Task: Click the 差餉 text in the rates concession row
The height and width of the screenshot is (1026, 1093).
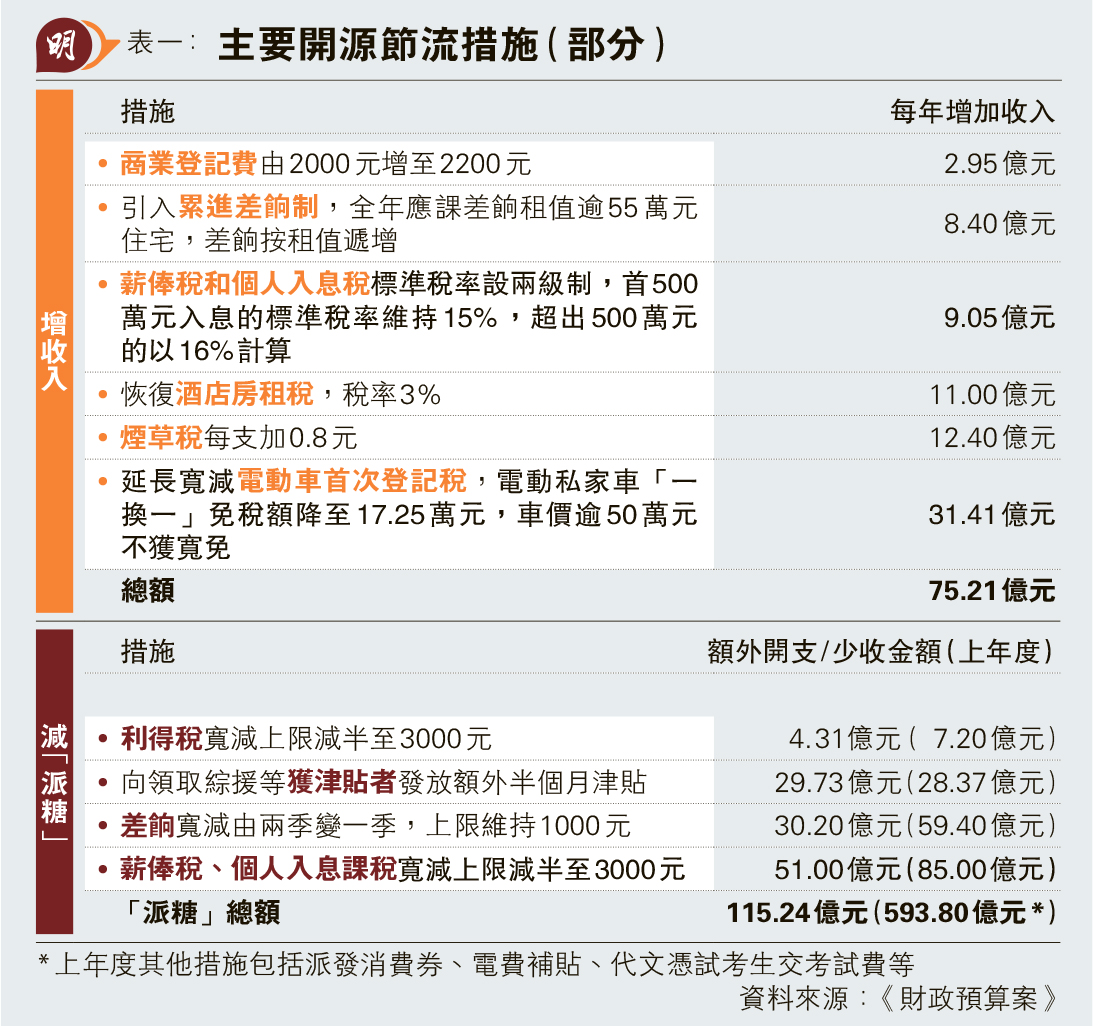Action: tap(148, 825)
